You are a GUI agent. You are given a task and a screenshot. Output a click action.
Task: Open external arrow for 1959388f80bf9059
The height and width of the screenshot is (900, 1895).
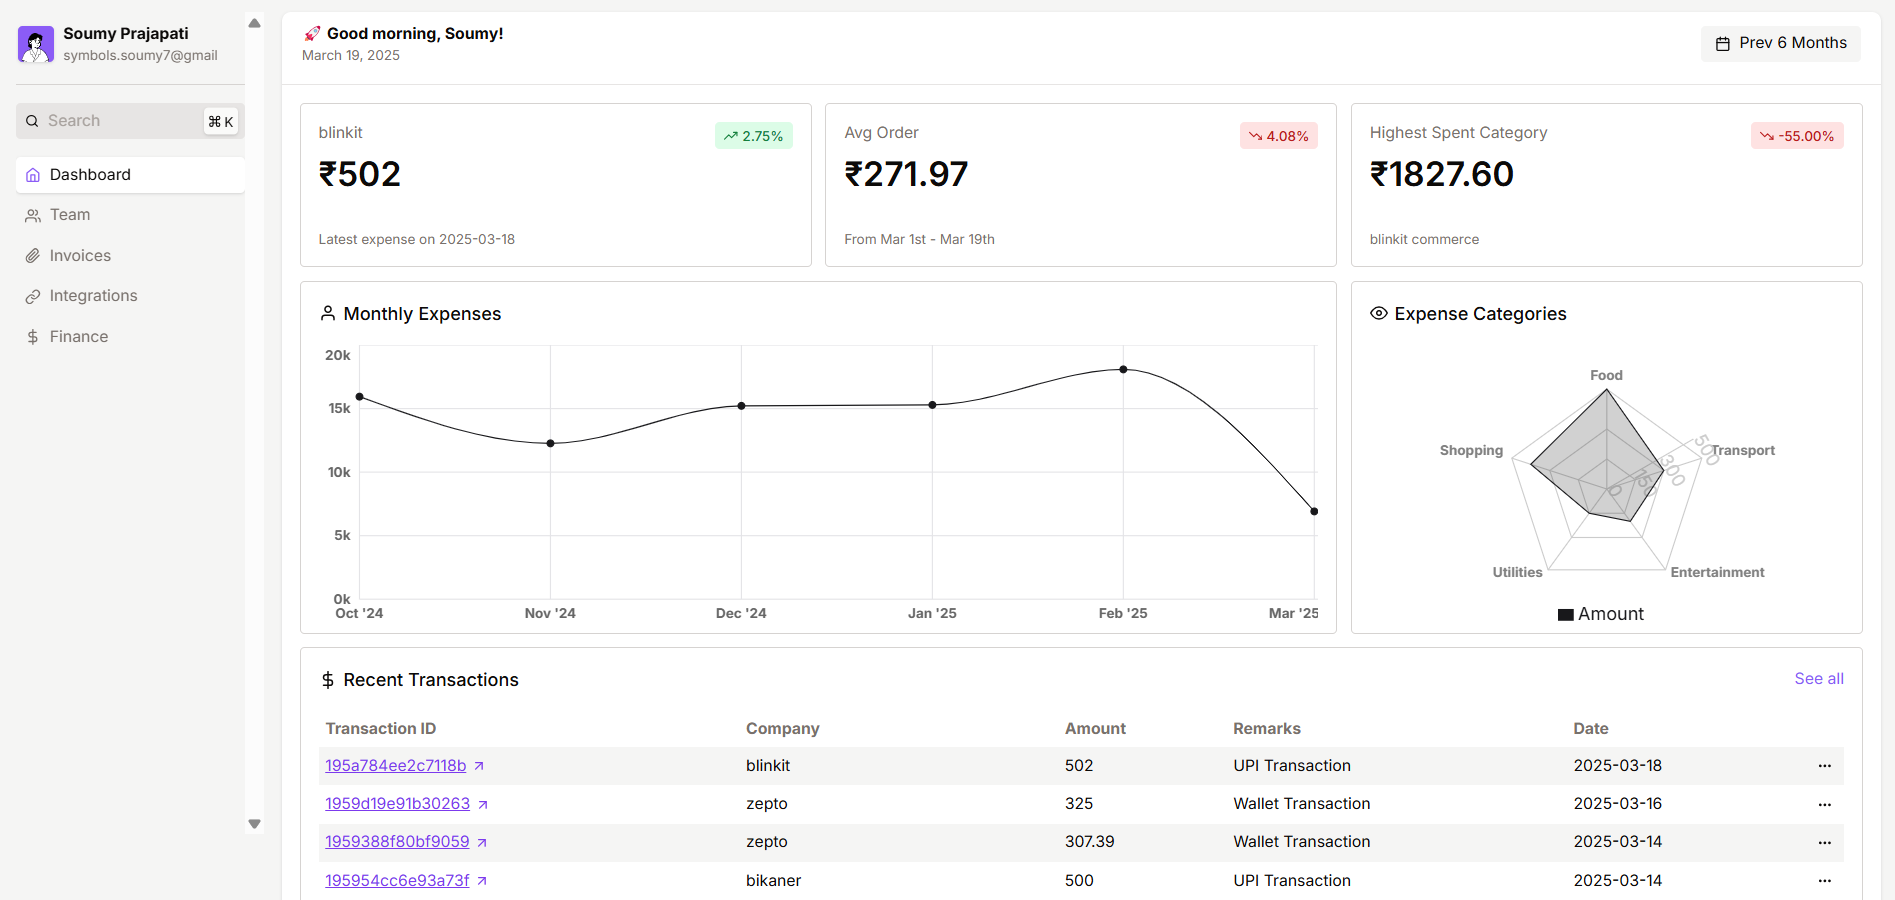[482, 842]
